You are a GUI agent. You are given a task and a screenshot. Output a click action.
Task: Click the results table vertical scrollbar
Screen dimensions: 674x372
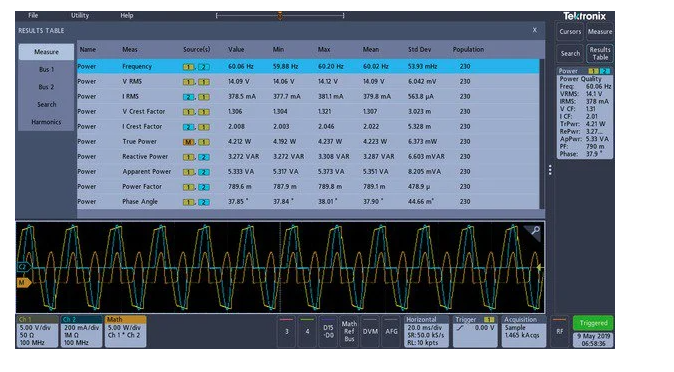[x=542, y=134]
